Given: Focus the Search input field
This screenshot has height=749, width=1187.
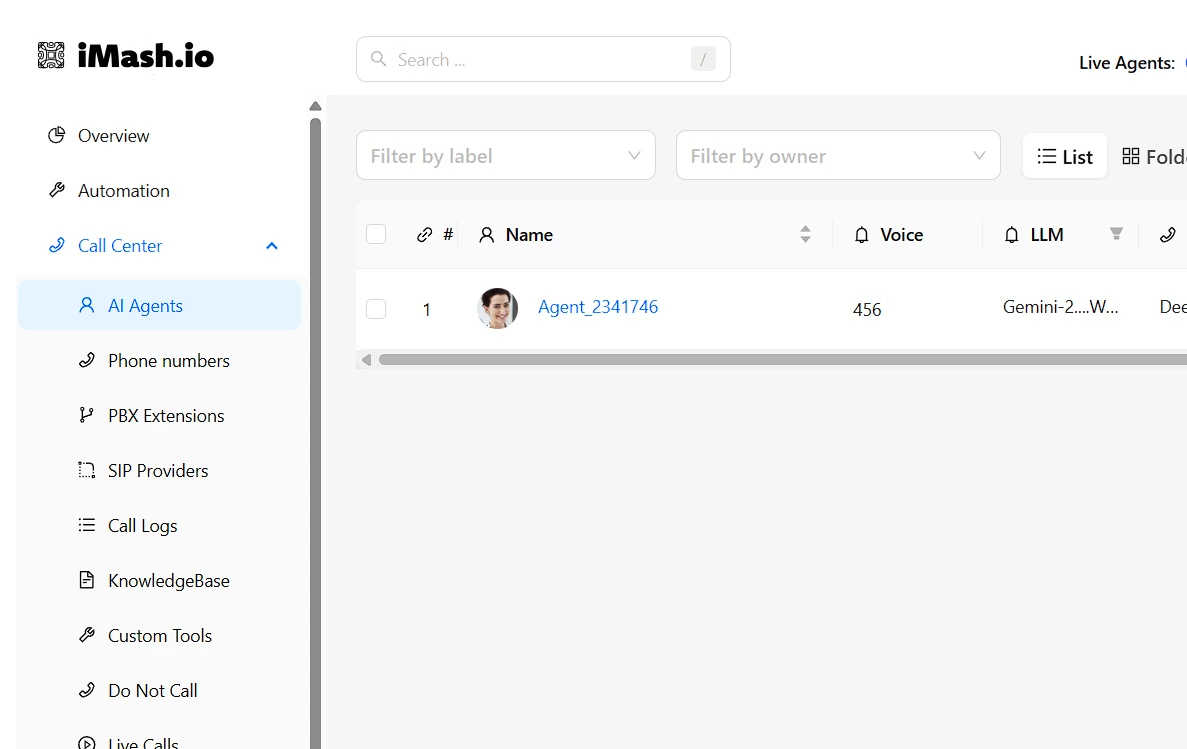Looking at the screenshot, I should click(540, 60).
